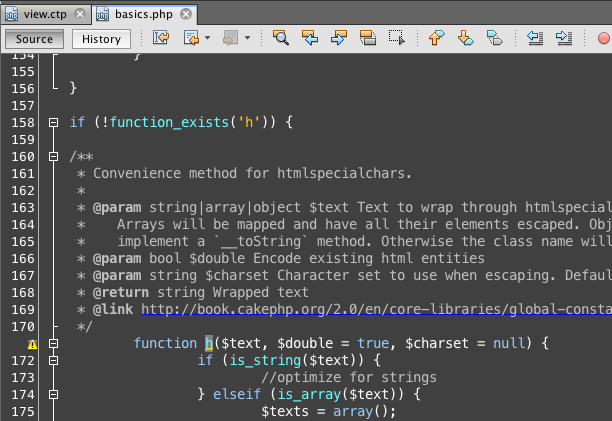Screen dimensions: 612x421
Task: Click the Back navigation icon
Action: (191, 38)
